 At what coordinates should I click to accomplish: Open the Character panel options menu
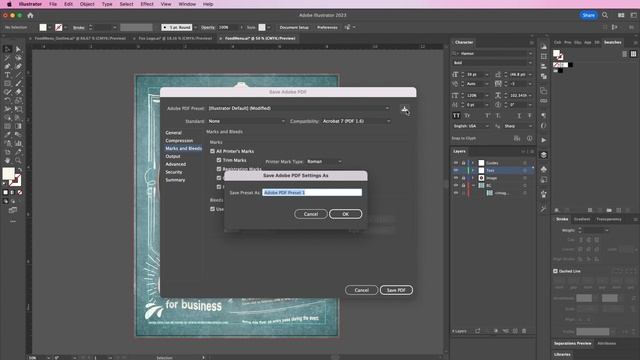click(x=531, y=42)
